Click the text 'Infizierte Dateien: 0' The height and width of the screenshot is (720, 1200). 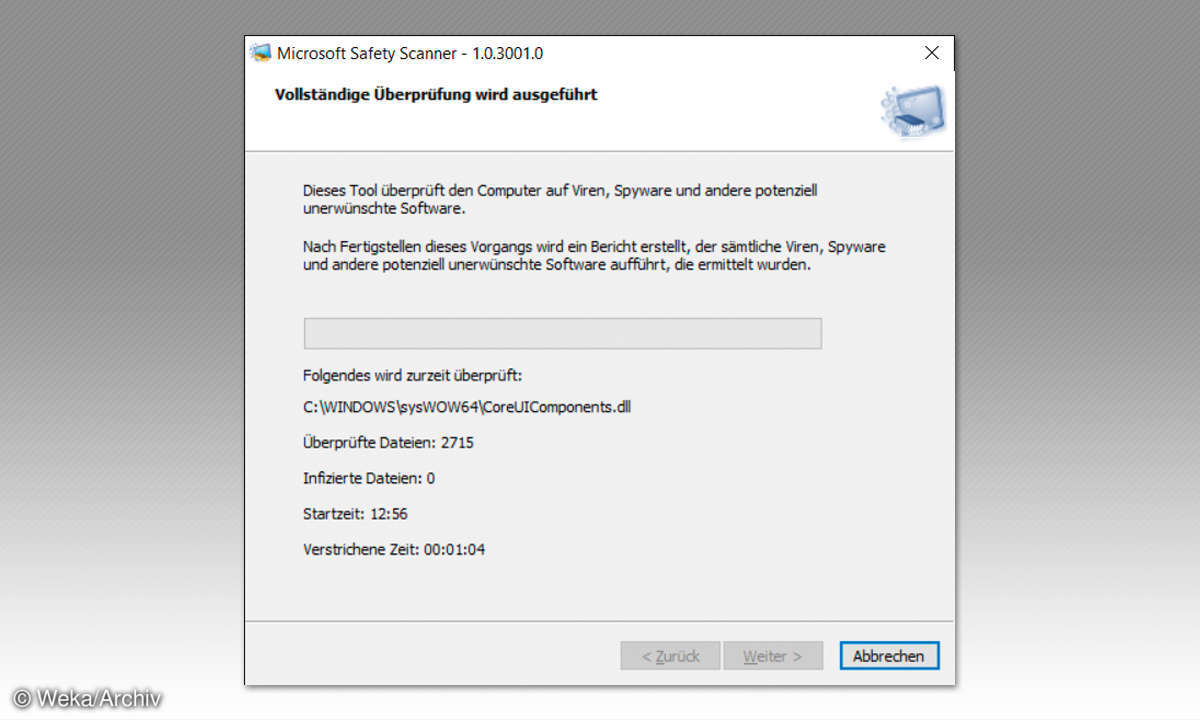point(369,478)
